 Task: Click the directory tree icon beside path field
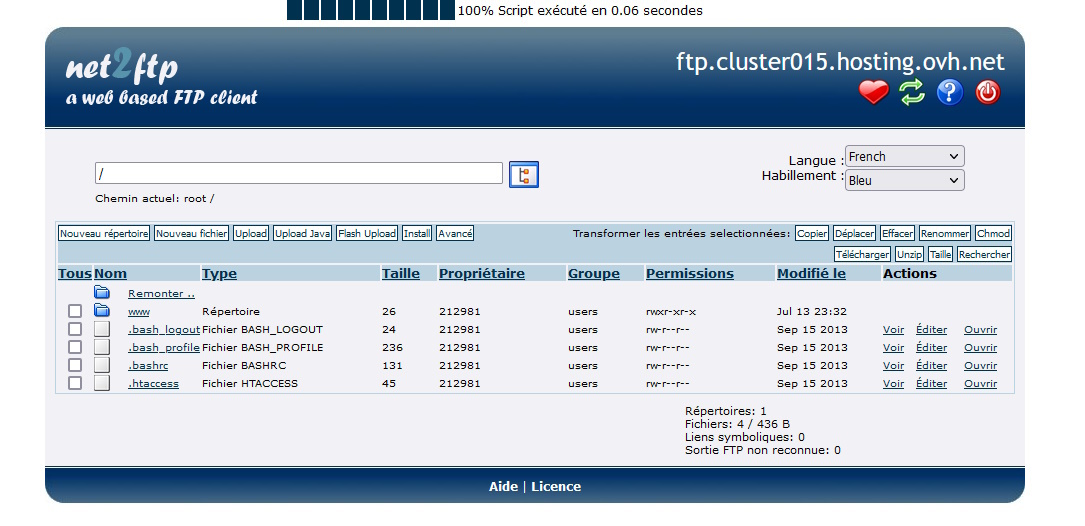[523, 174]
